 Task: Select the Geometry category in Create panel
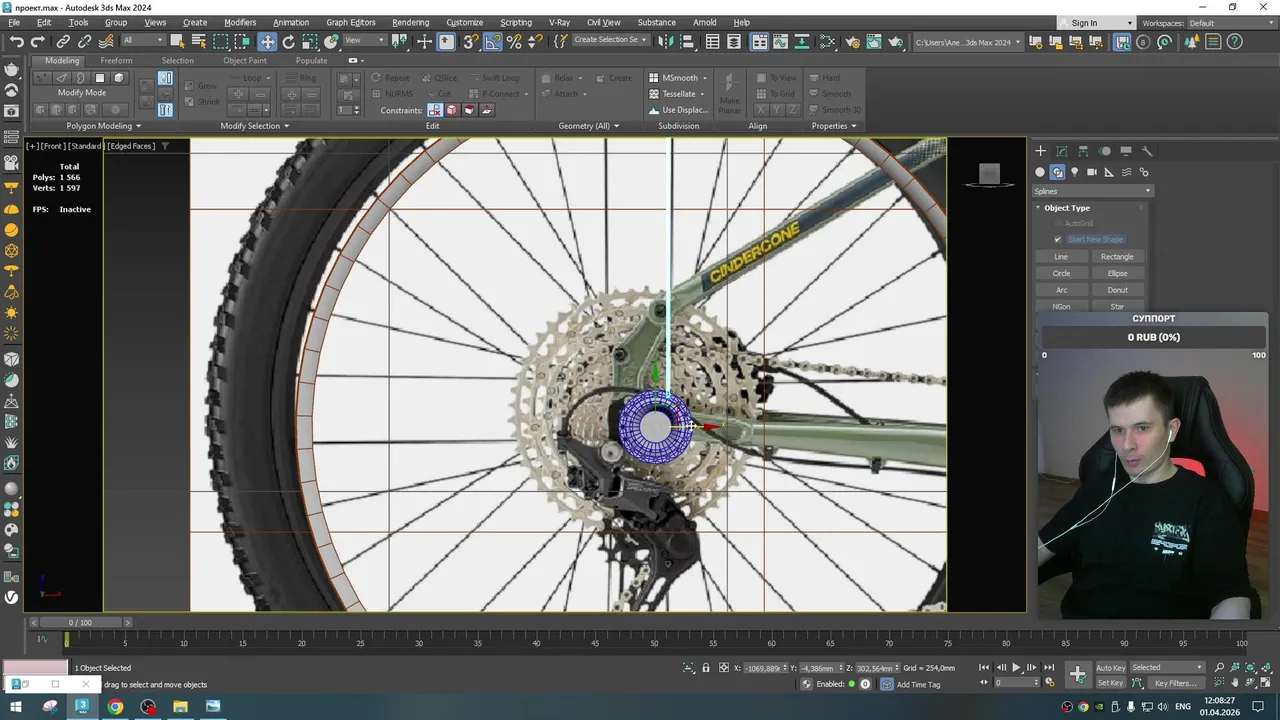1040,172
